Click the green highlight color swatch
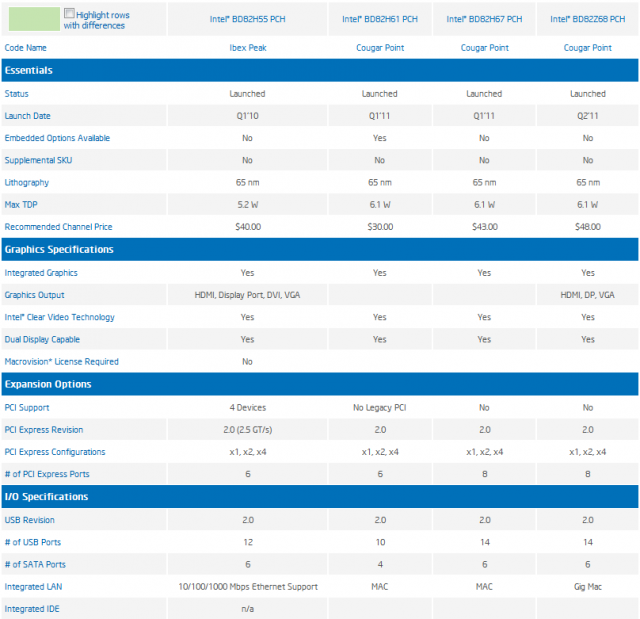 pyautogui.click(x=34, y=19)
